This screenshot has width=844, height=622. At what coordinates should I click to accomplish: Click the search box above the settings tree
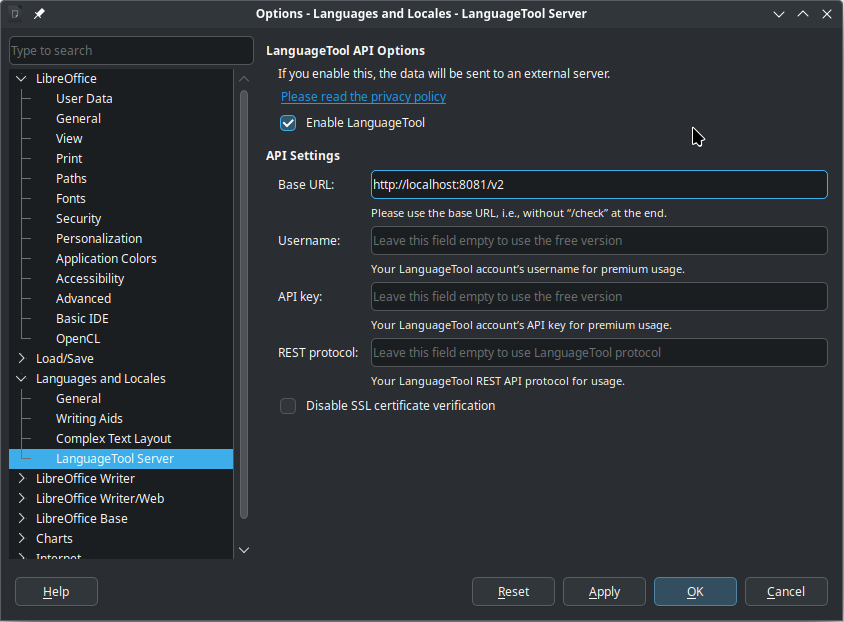pyautogui.click(x=130, y=50)
